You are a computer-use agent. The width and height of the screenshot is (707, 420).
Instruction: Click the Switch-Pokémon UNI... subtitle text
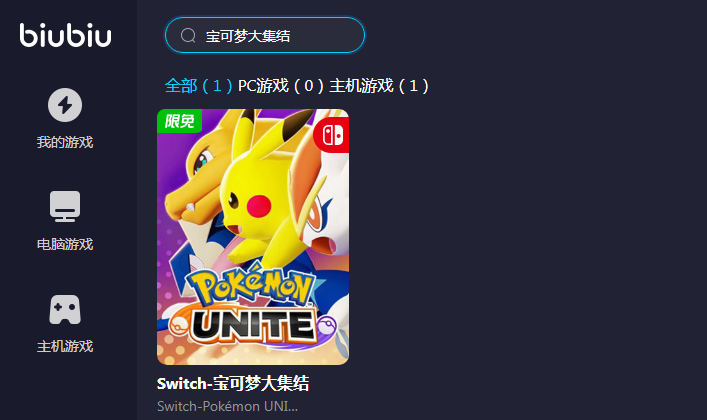[x=227, y=406]
